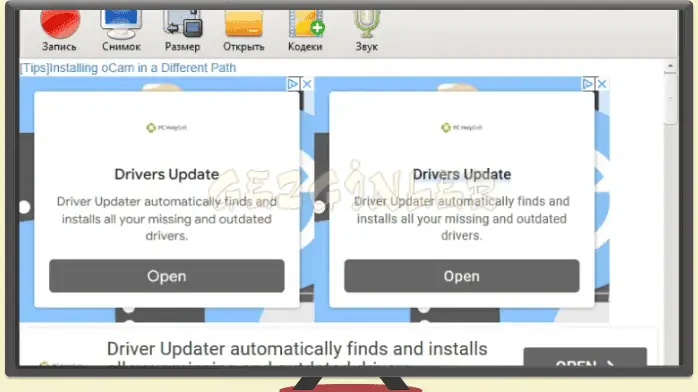Open recordings folder via Открыть
This screenshot has height=392, width=698.
(243, 31)
